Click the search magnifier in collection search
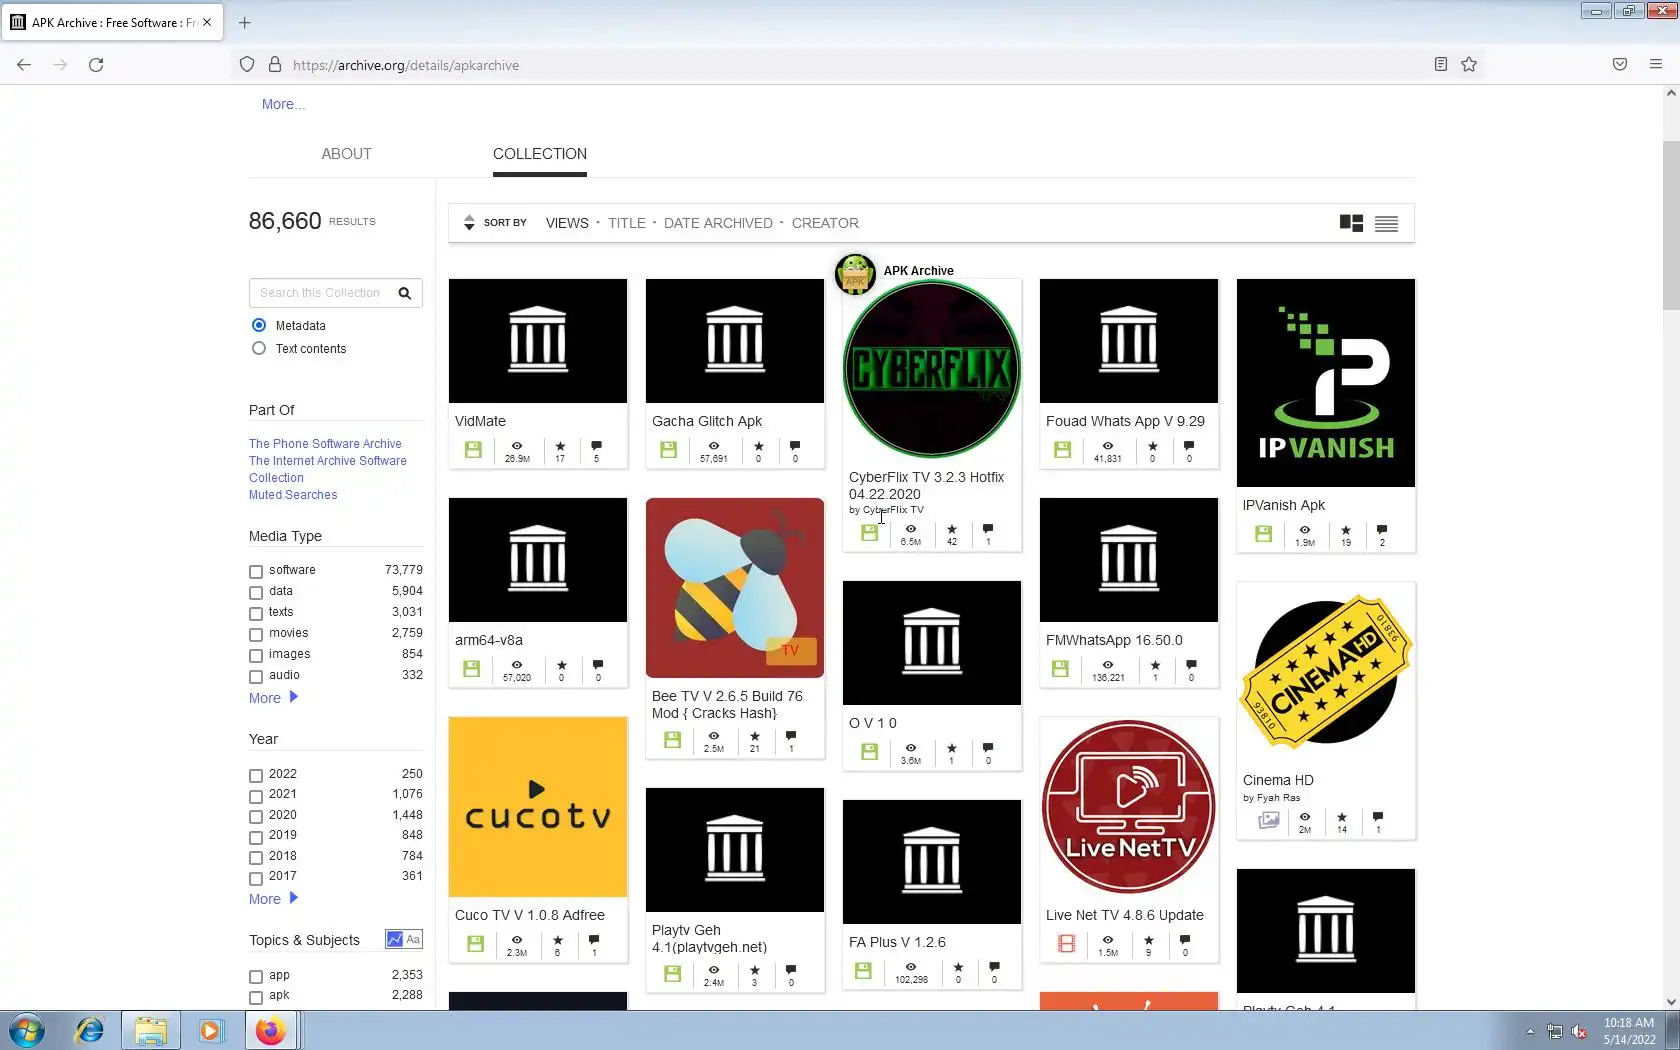Viewport: 1680px width, 1050px height. pyautogui.click(x=405, y=293)
